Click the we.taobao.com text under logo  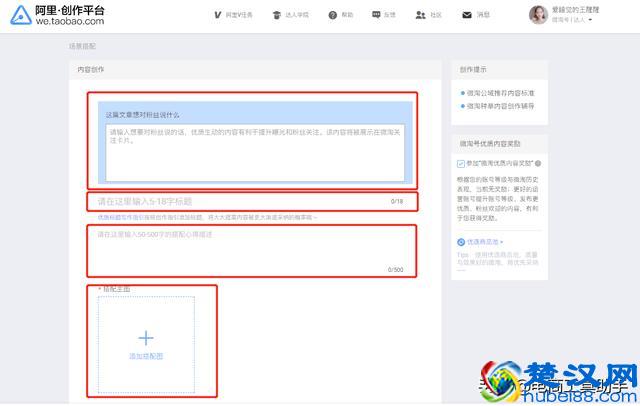(x=70, y=21)
